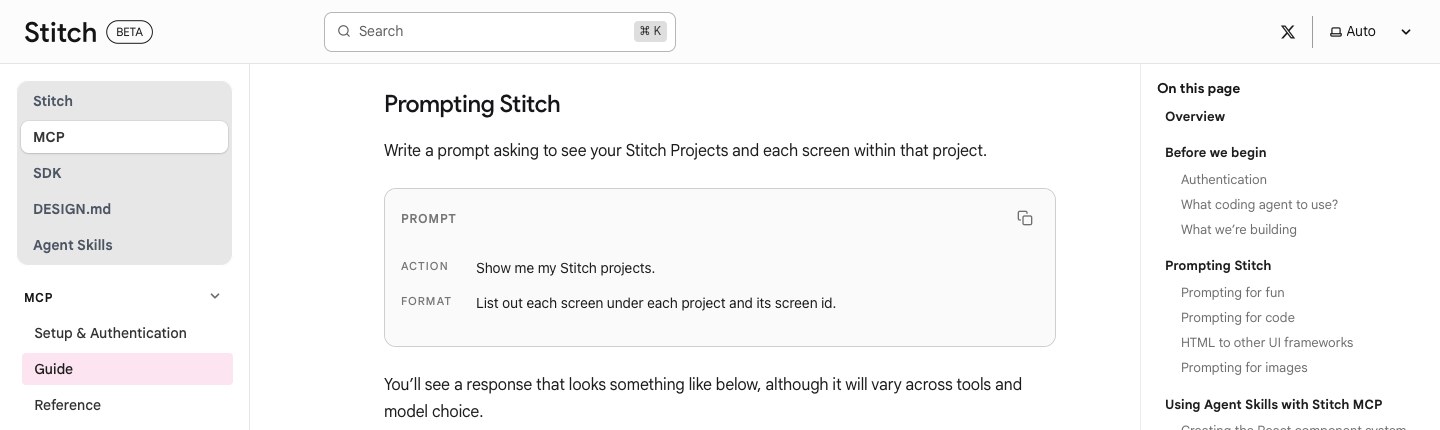Screen dimensions: 1440x430
Task: Open the Reference page in the sidebar
Action: point(127,405)
